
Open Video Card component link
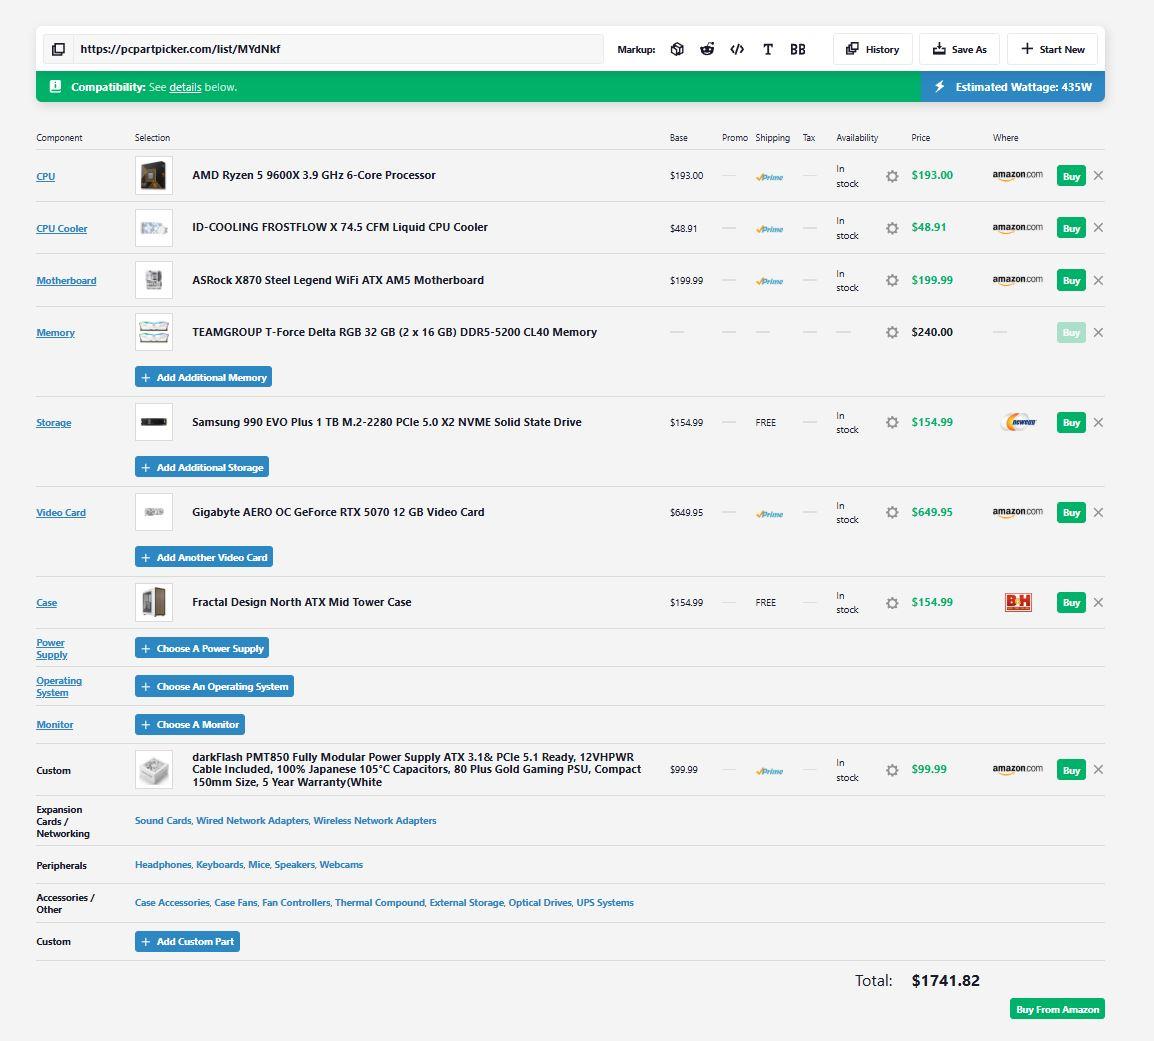pyautogui.click(x=61, y=512)
